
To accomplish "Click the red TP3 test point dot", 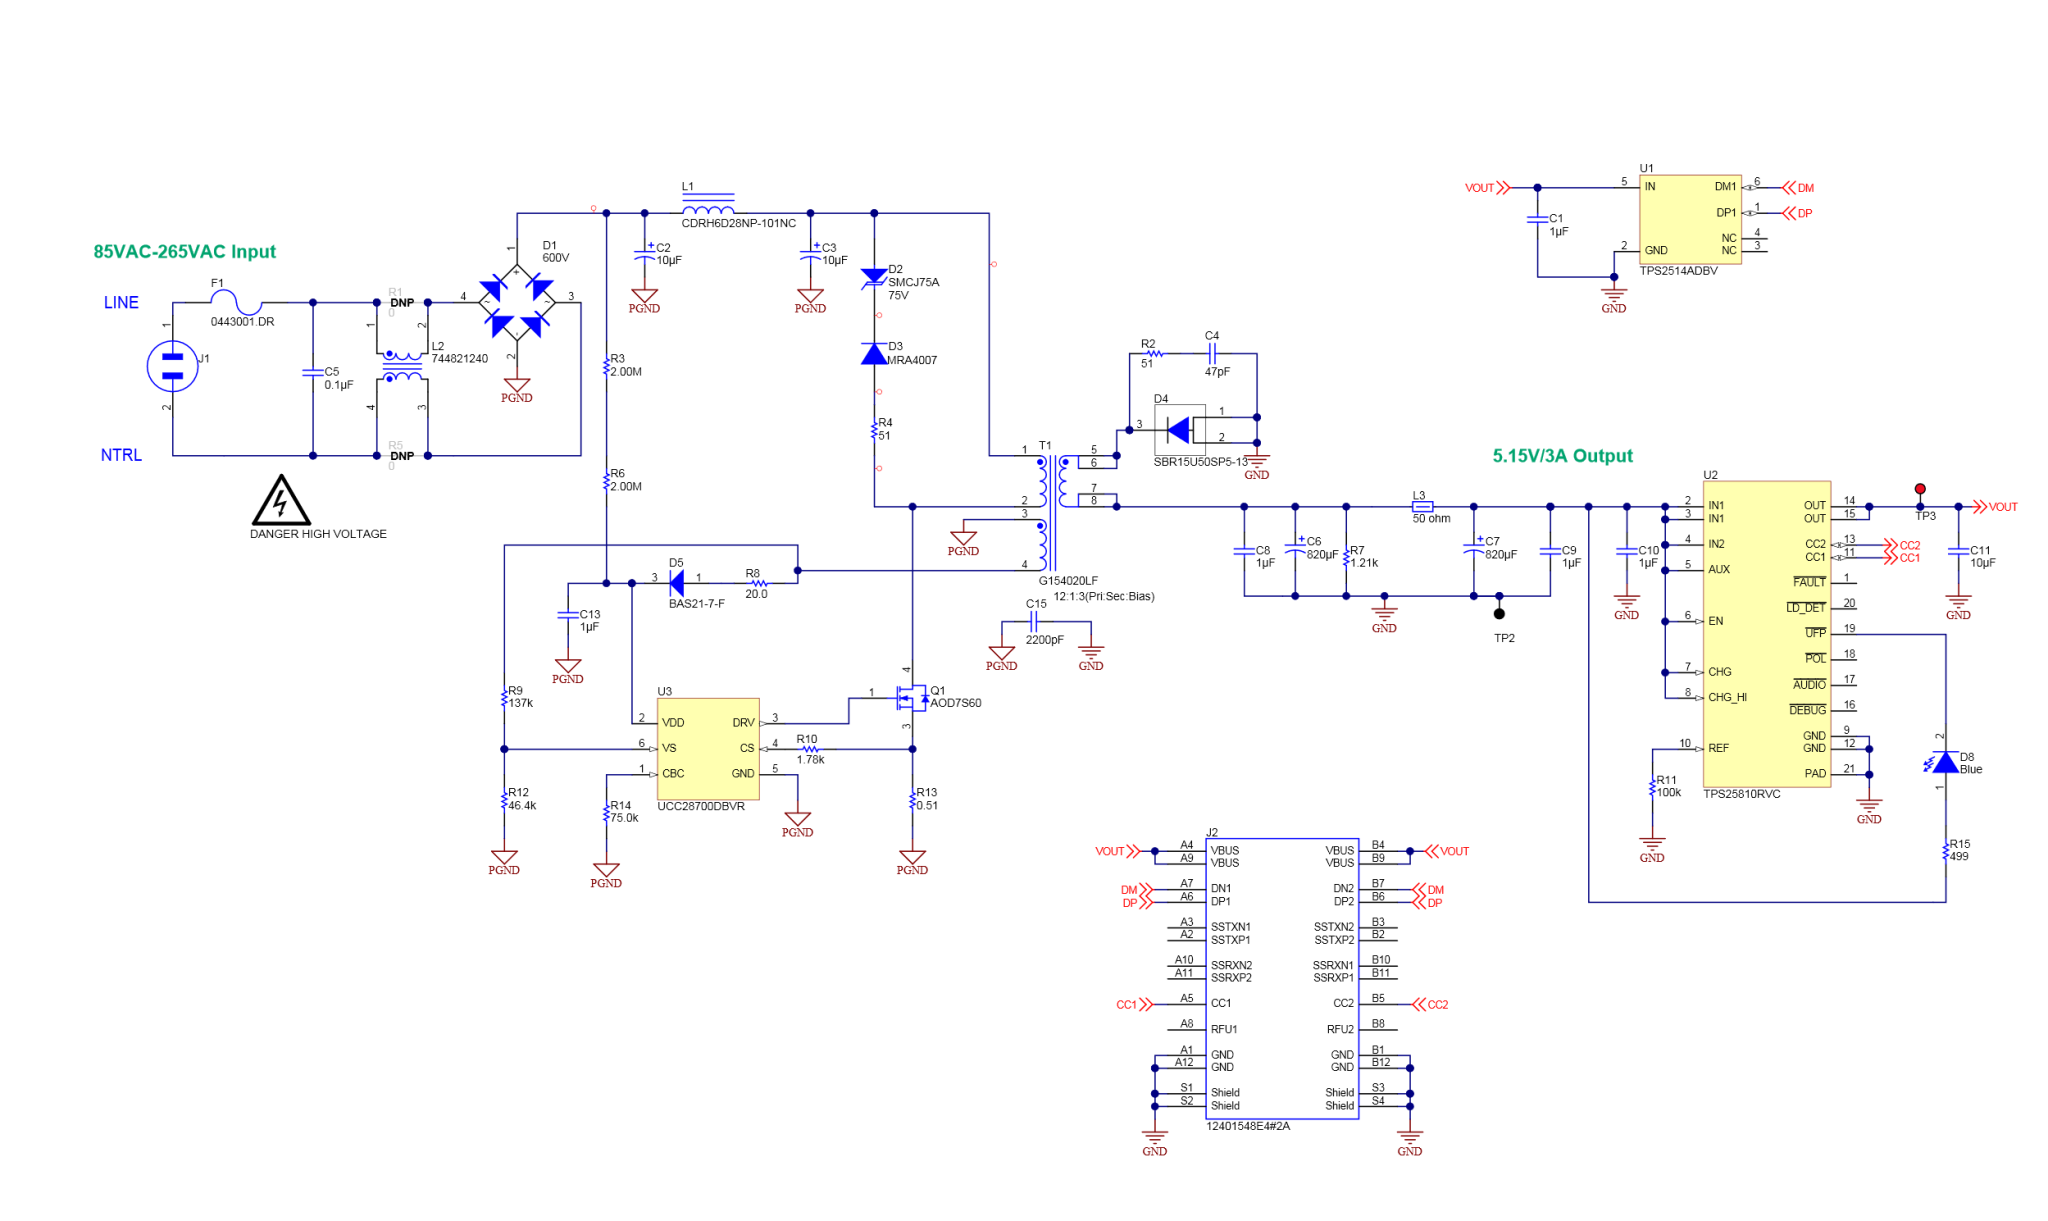I will click(1921, 489).
